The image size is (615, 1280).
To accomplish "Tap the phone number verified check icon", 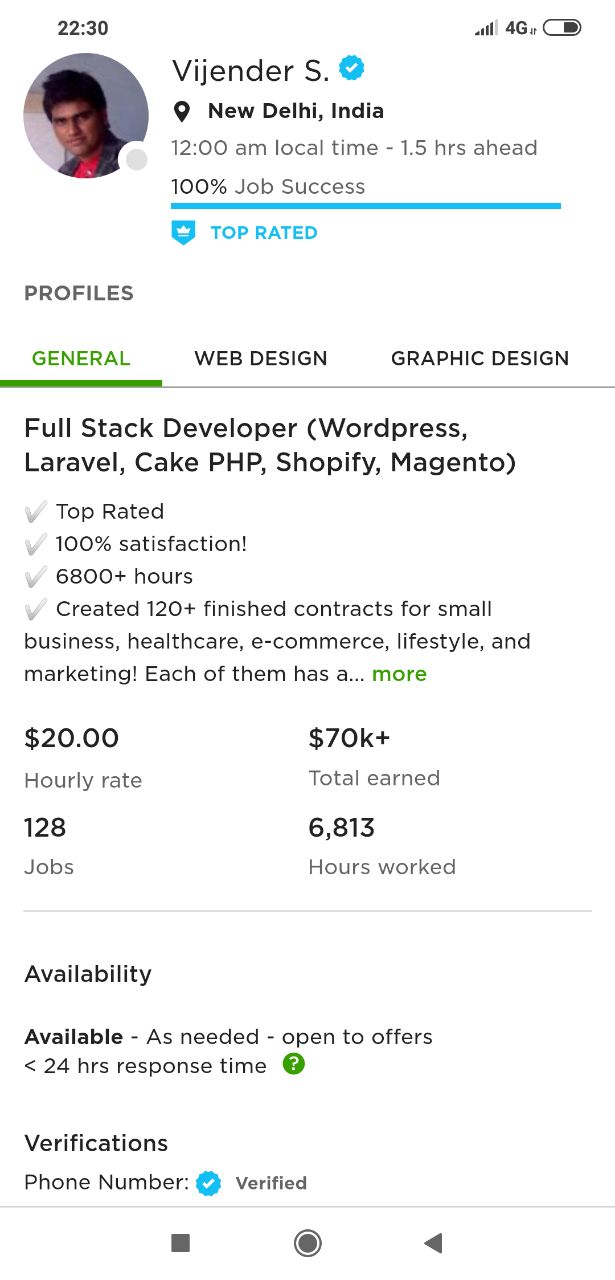I will click(x=208, y=1183).
